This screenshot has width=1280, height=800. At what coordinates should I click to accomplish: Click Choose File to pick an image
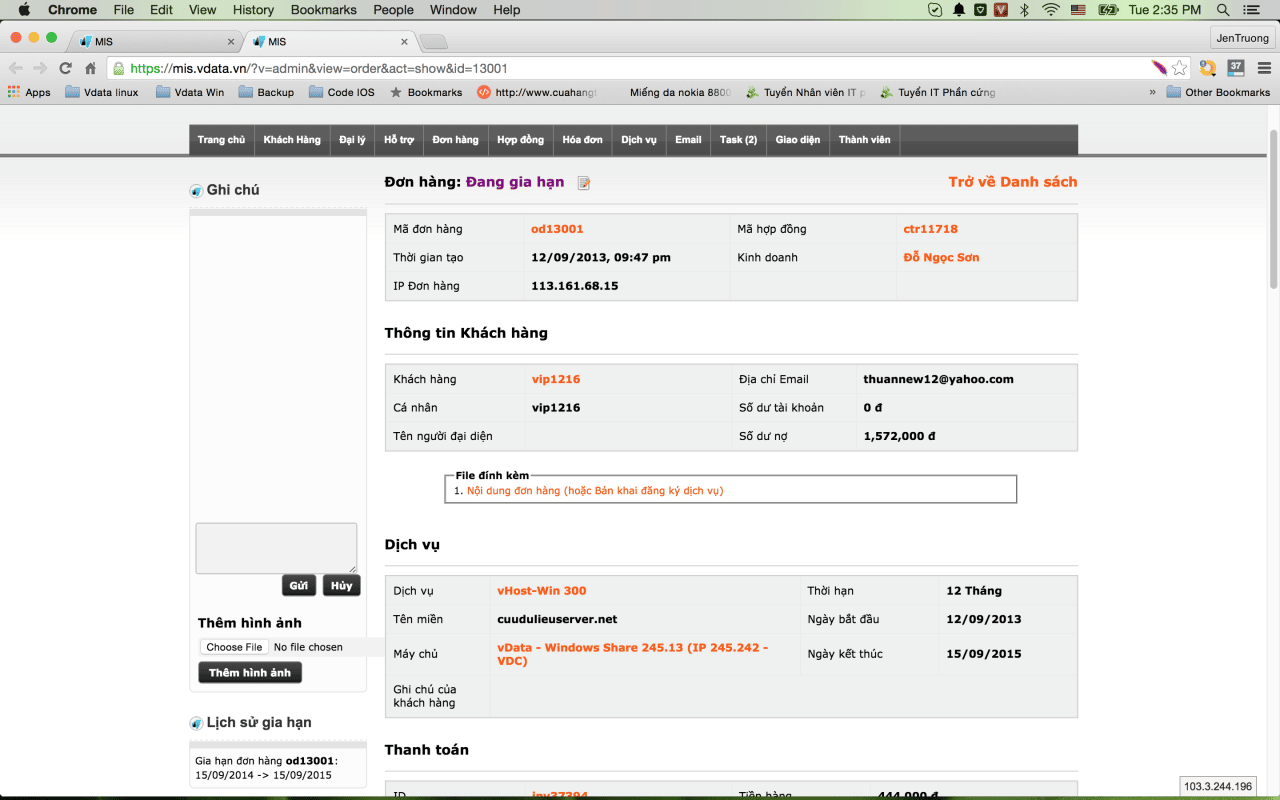[x=234, y=647]
